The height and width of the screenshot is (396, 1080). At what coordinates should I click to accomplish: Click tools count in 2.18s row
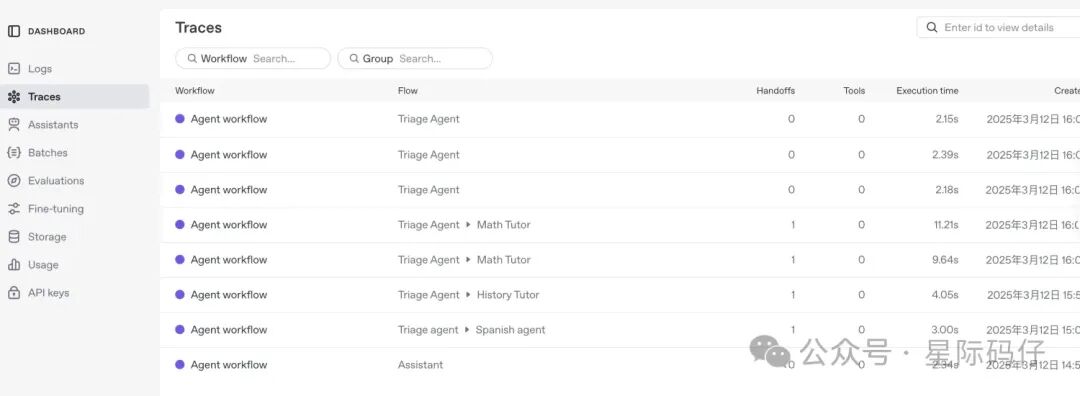(x=861, y=190)
